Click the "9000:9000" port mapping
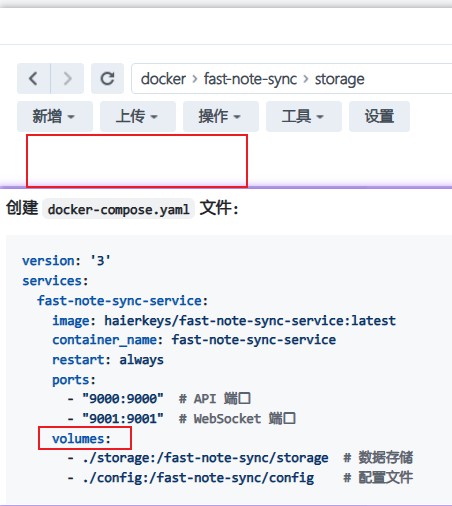The image size is (452, 506). (123, 399)
